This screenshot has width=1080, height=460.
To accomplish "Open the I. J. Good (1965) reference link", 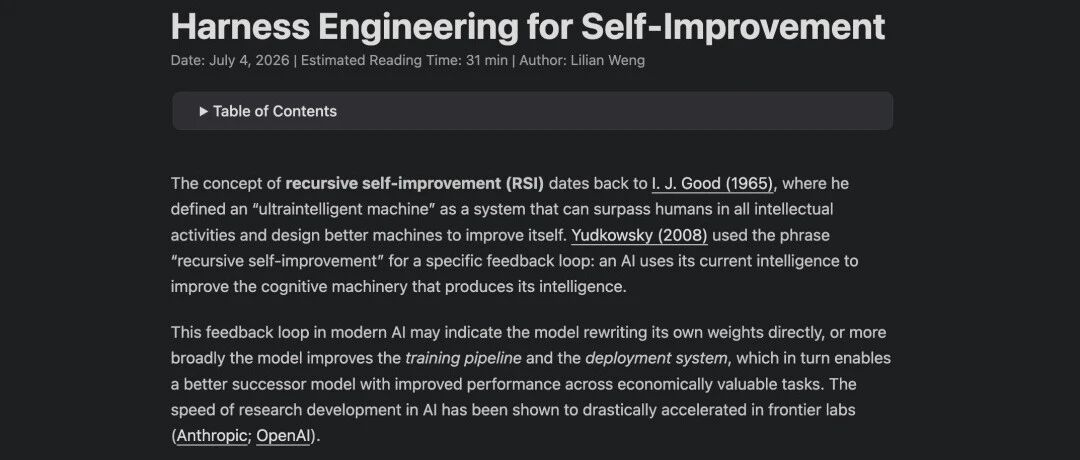I will [x=713, y=184].
